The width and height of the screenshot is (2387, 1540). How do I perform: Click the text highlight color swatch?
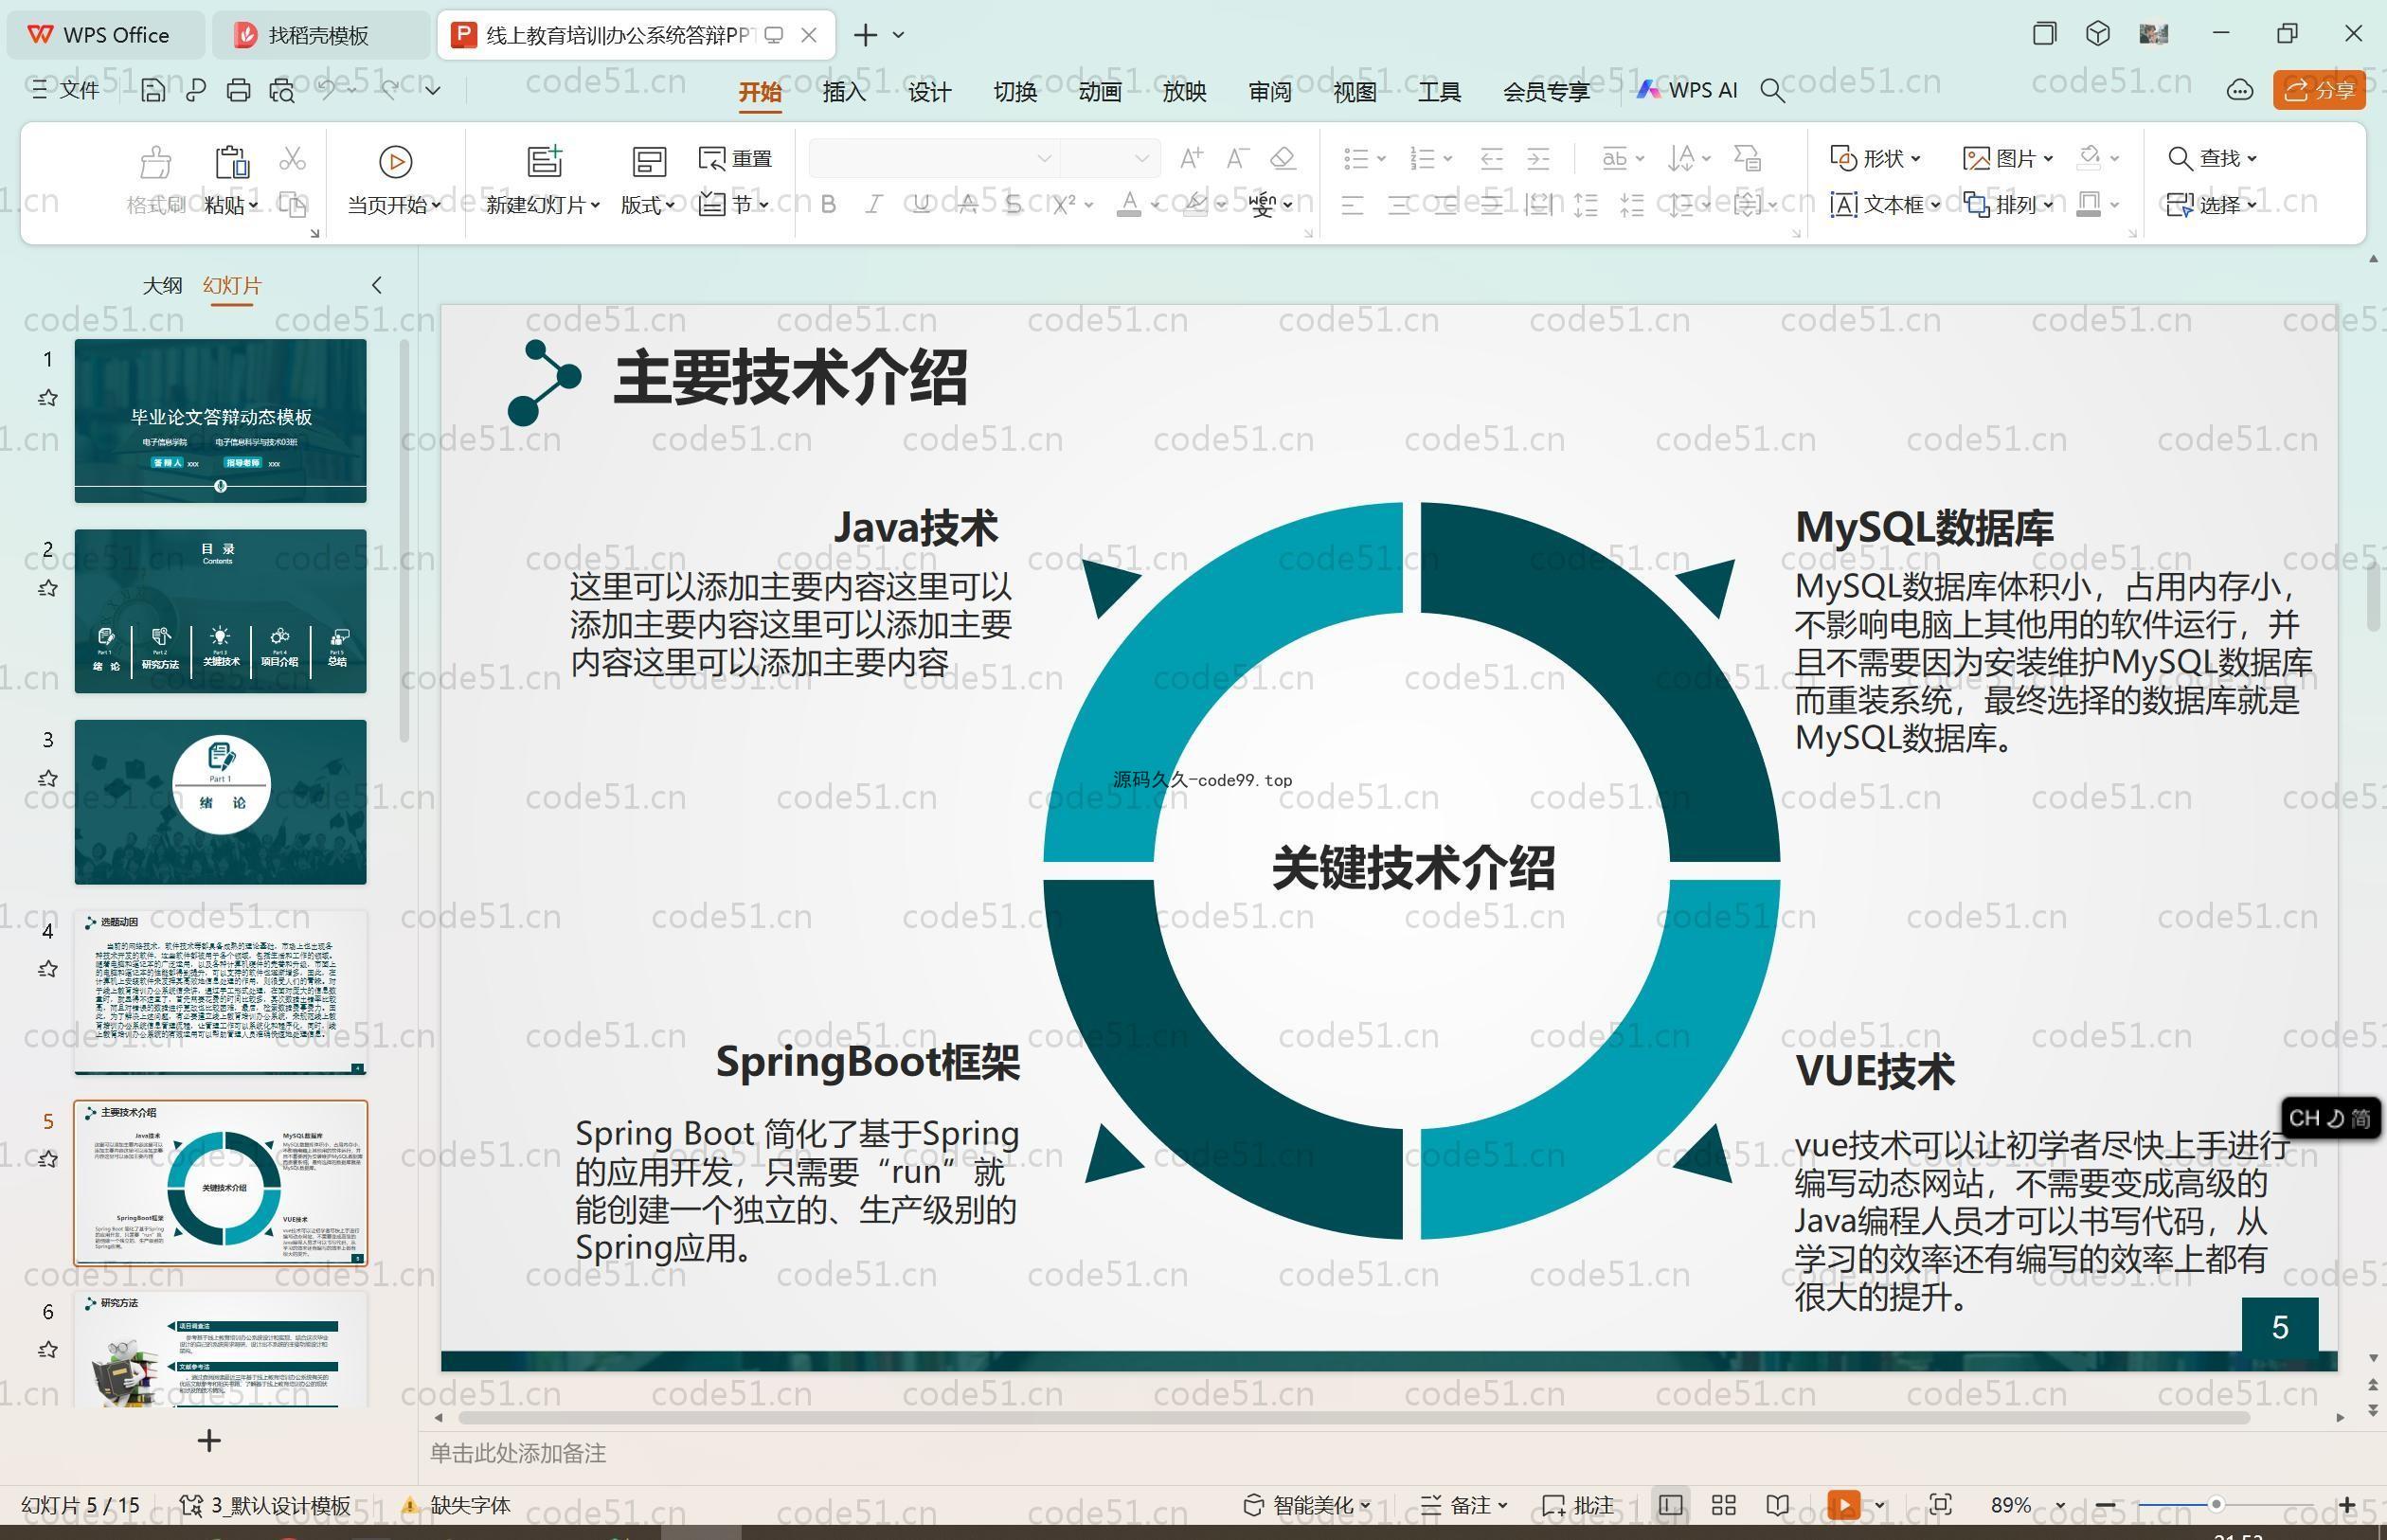click(x=1194, y=205)
